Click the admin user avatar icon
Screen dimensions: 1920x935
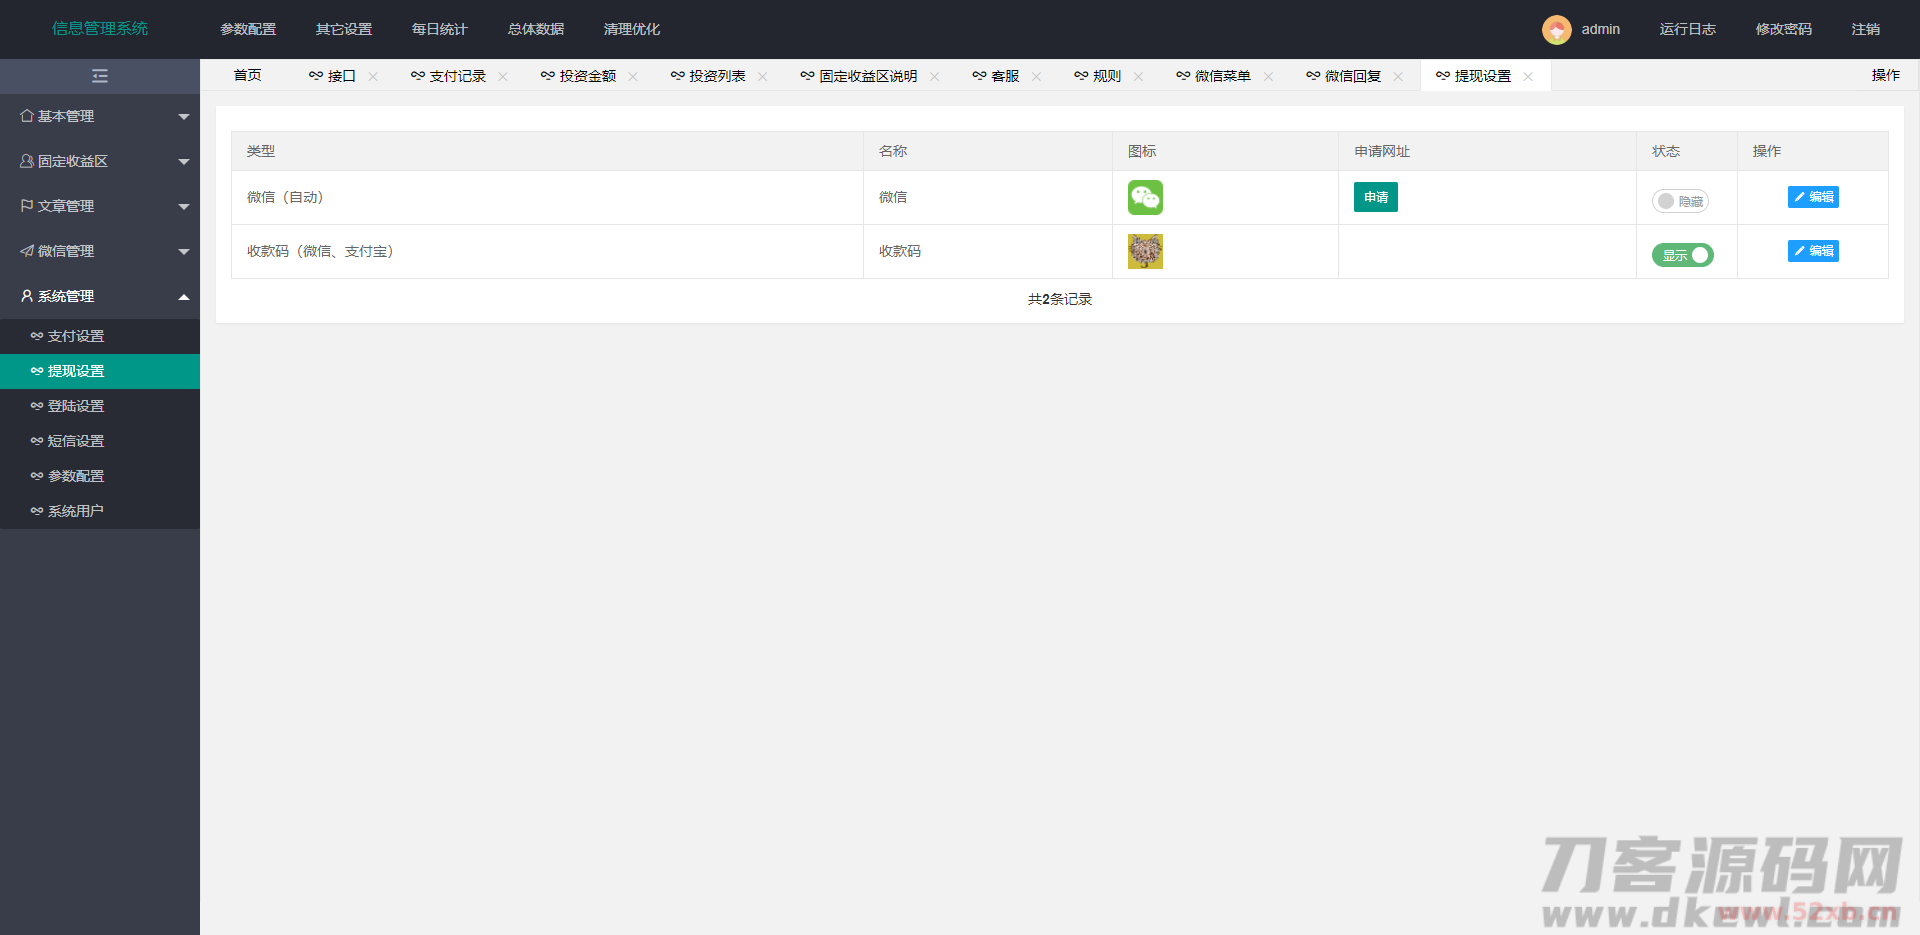[x=1556, y=30]
